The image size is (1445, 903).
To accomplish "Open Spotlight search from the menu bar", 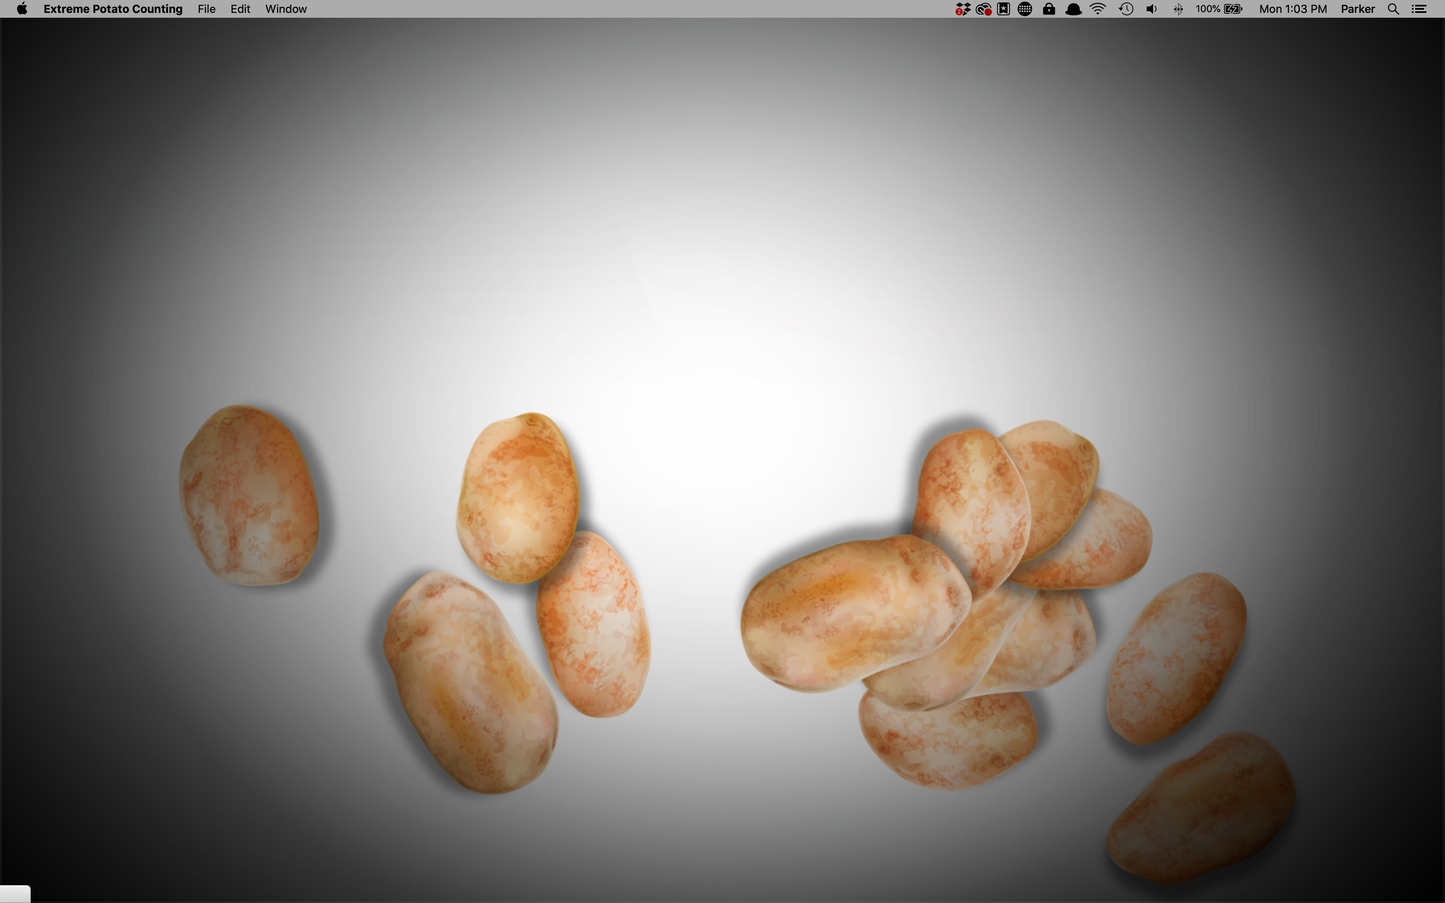I will pyautogui.click(x=1392, y=9).
